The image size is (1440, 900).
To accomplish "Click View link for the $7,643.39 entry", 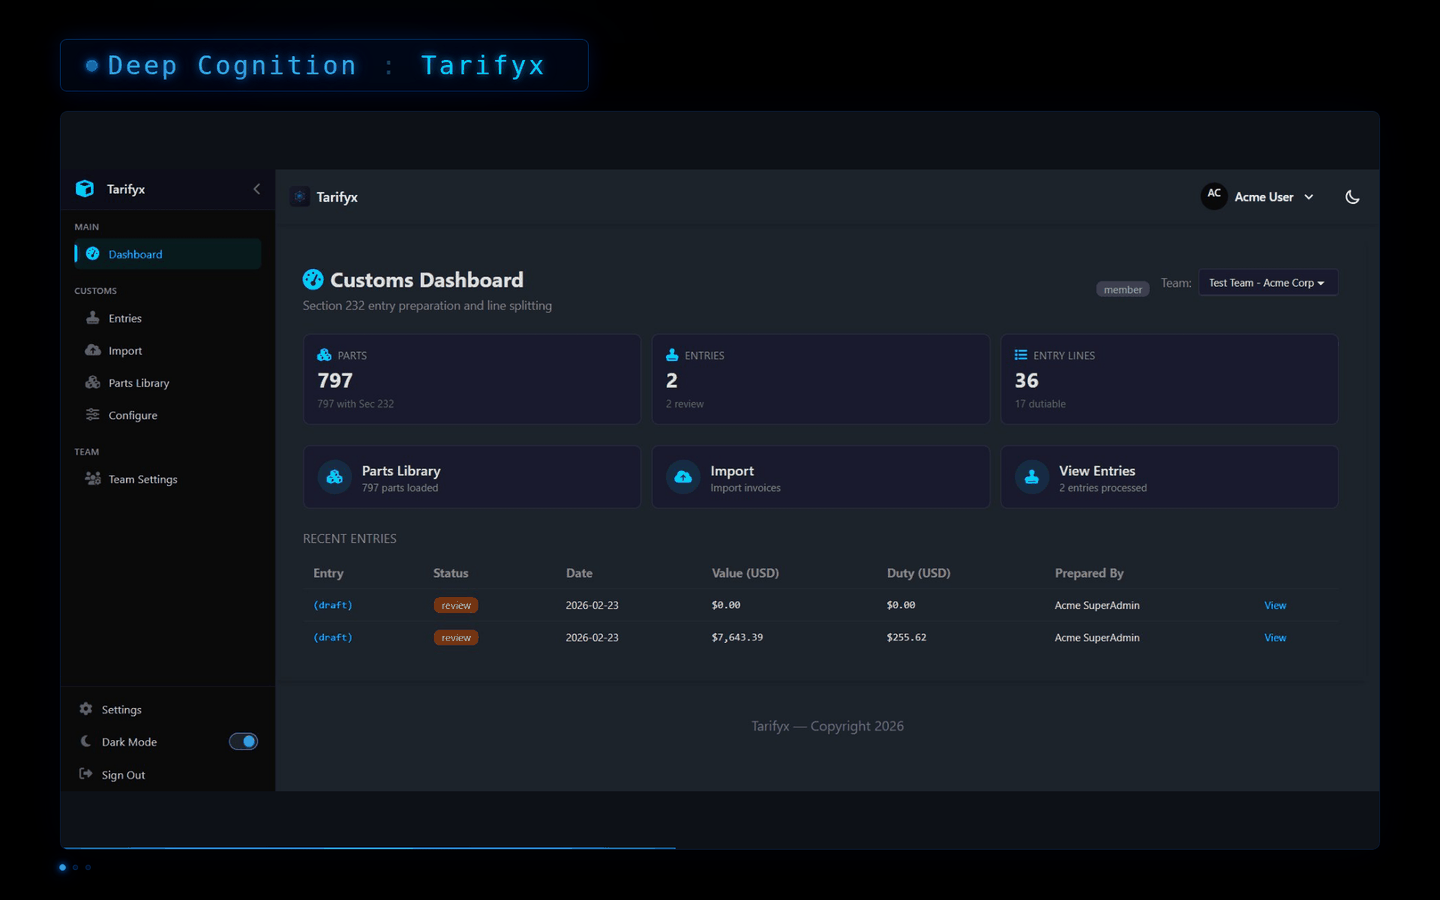I will coord(1275,638).
